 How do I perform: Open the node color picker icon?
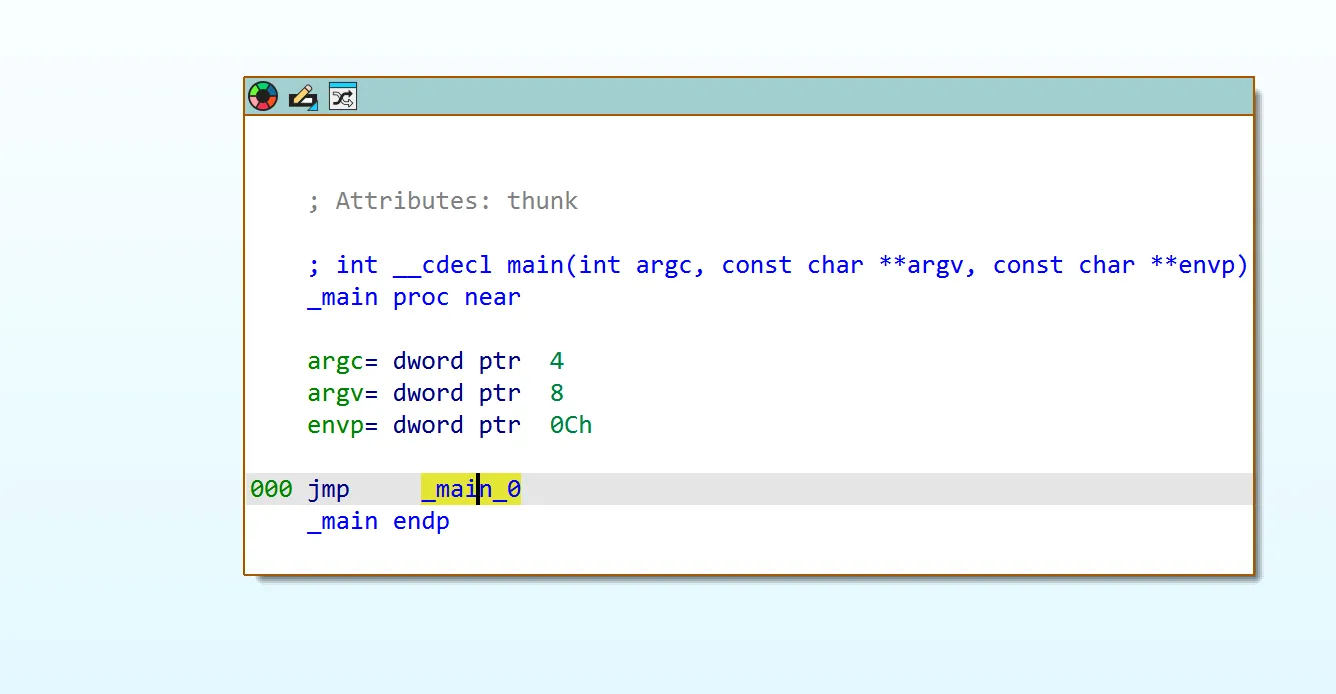point(262,97)
